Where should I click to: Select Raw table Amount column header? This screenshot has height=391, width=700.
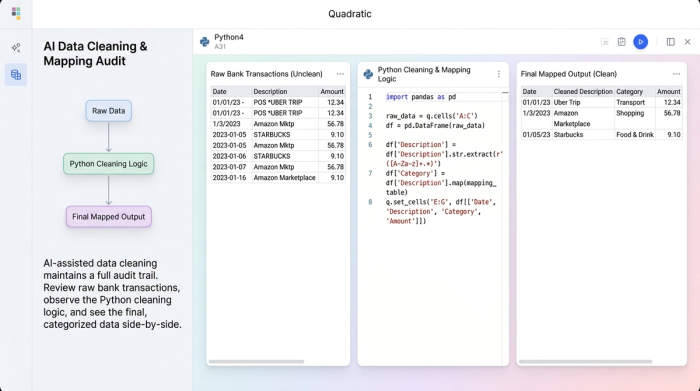(332, 92)
